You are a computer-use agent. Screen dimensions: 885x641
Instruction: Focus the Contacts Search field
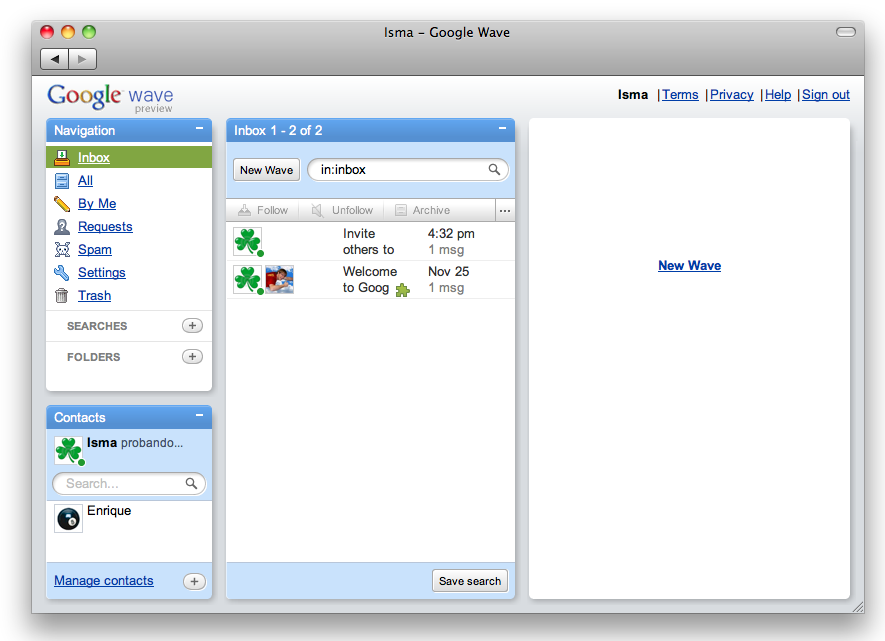tap(129, 484)
